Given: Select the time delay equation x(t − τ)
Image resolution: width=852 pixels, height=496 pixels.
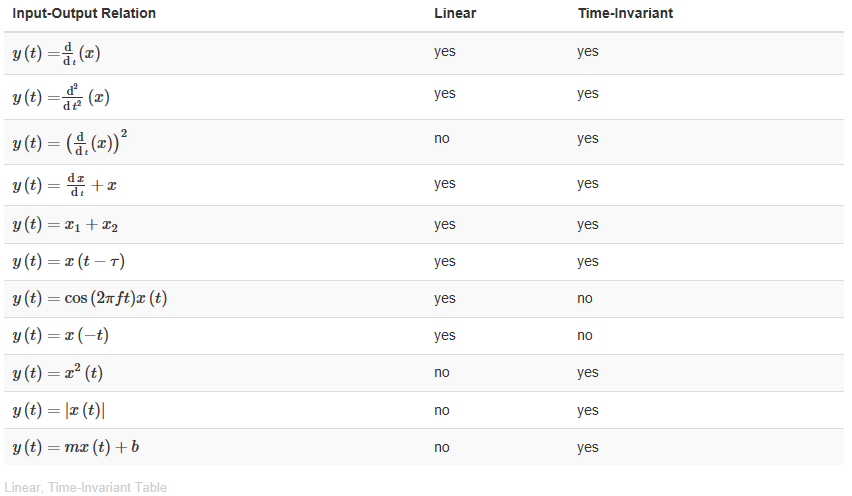Looking at the screenshot, I should tap(68, 262).
